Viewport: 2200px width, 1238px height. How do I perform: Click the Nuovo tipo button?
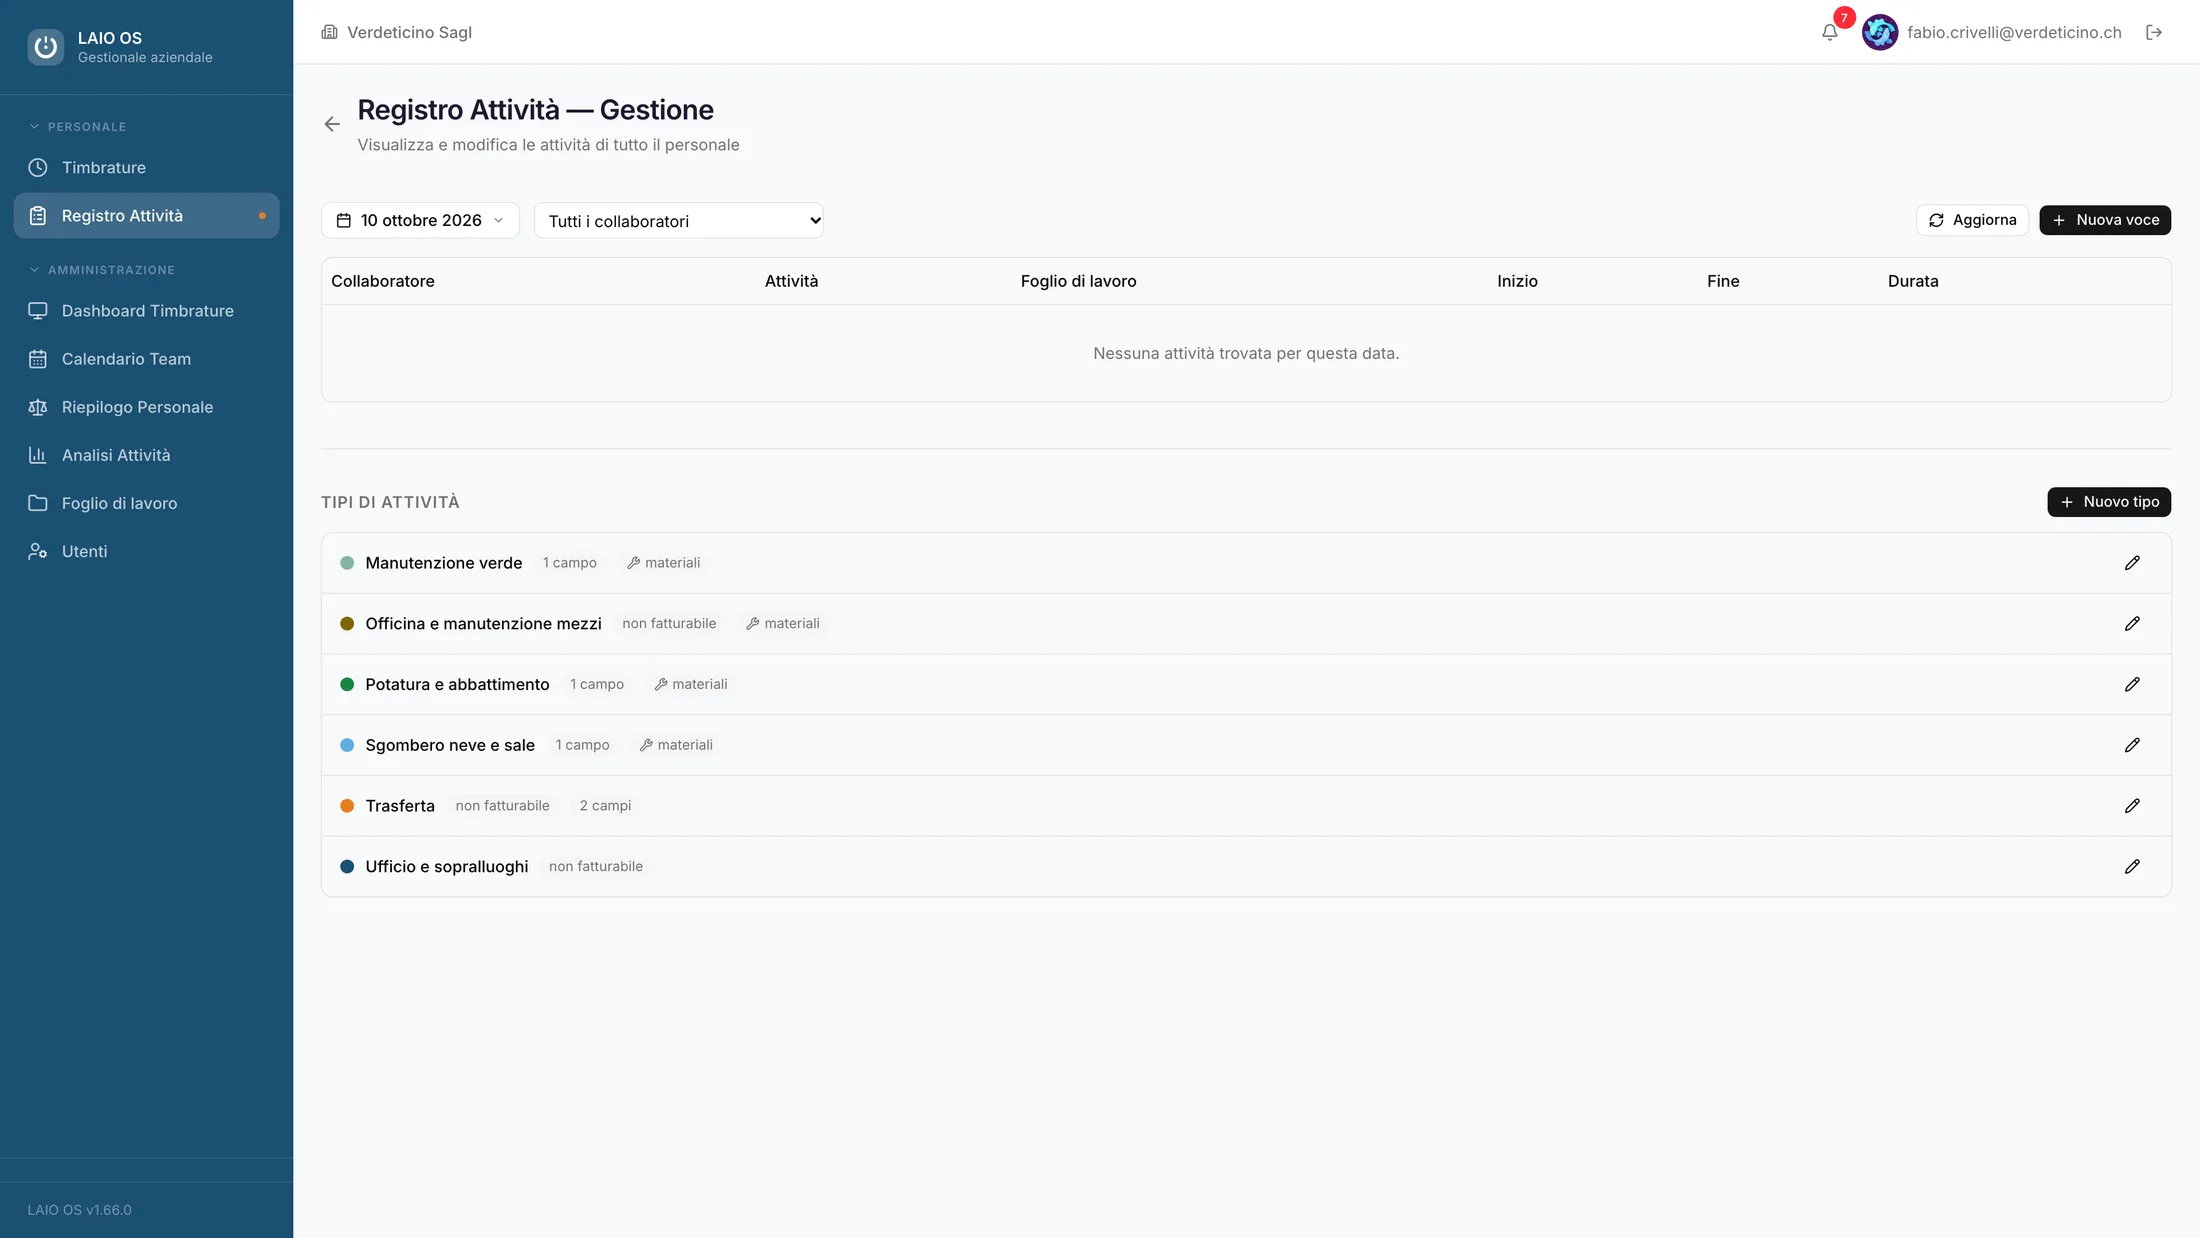2109,502
